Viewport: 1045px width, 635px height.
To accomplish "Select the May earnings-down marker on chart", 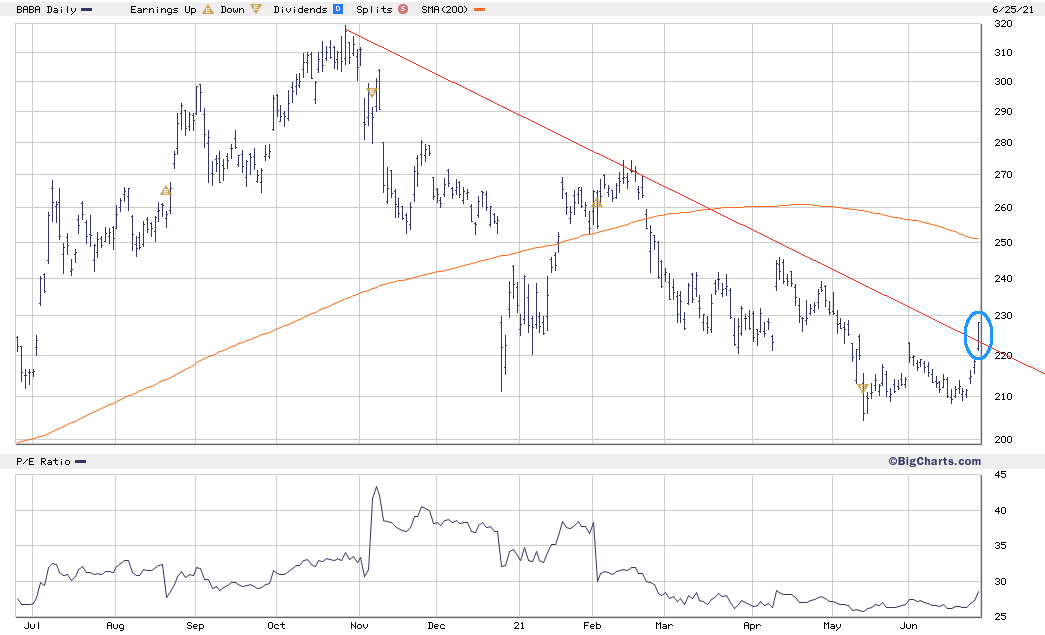I will click(x=862, y=388).
